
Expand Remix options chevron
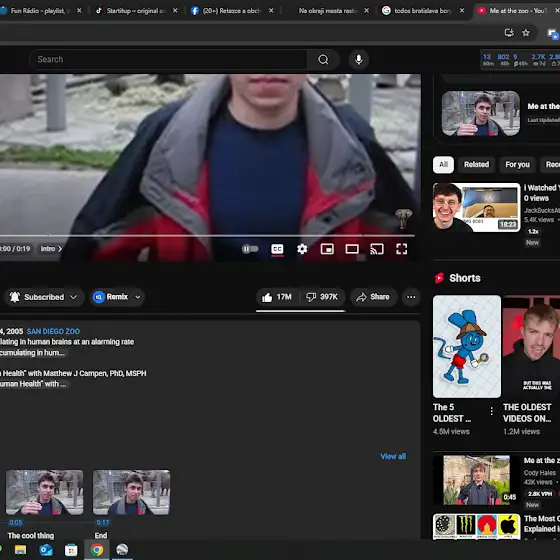tap(138, 297)
